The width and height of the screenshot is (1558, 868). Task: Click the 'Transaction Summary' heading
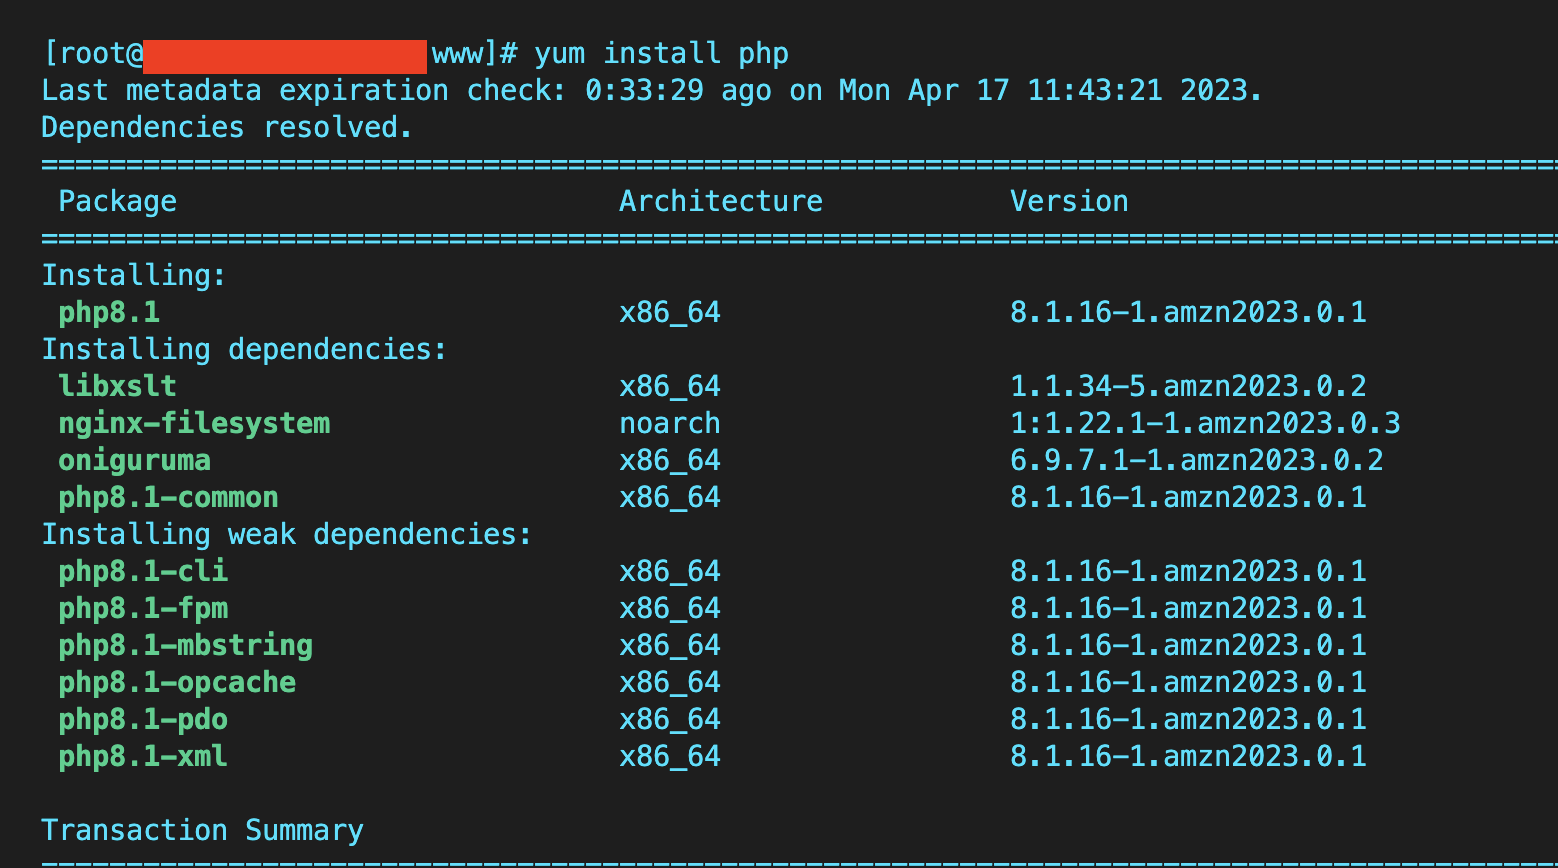[202, 830]
